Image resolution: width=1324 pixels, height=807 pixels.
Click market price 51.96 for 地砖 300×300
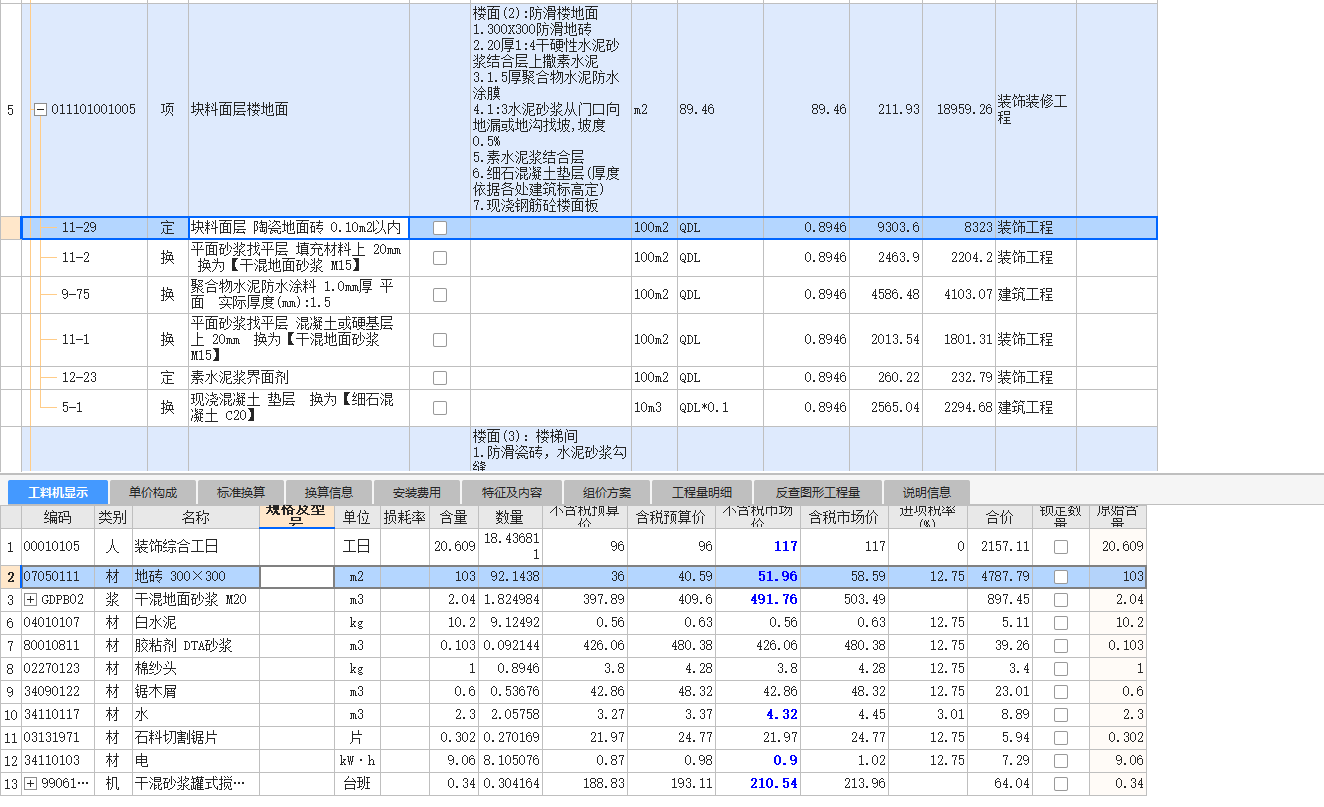click(757, 577)
